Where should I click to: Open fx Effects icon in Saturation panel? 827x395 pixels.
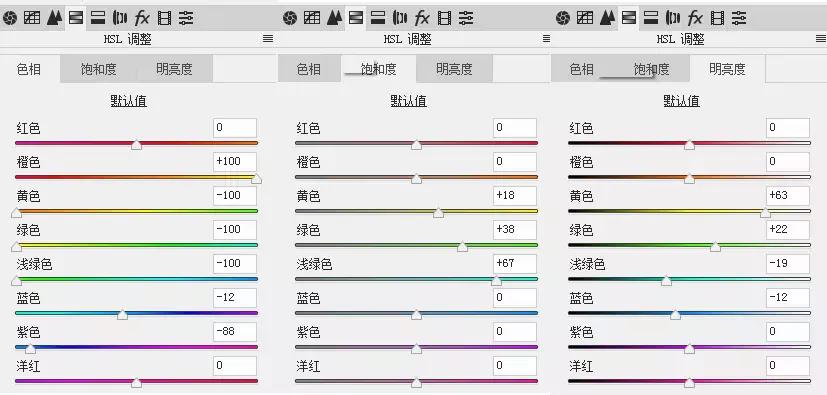click(422, 18)
